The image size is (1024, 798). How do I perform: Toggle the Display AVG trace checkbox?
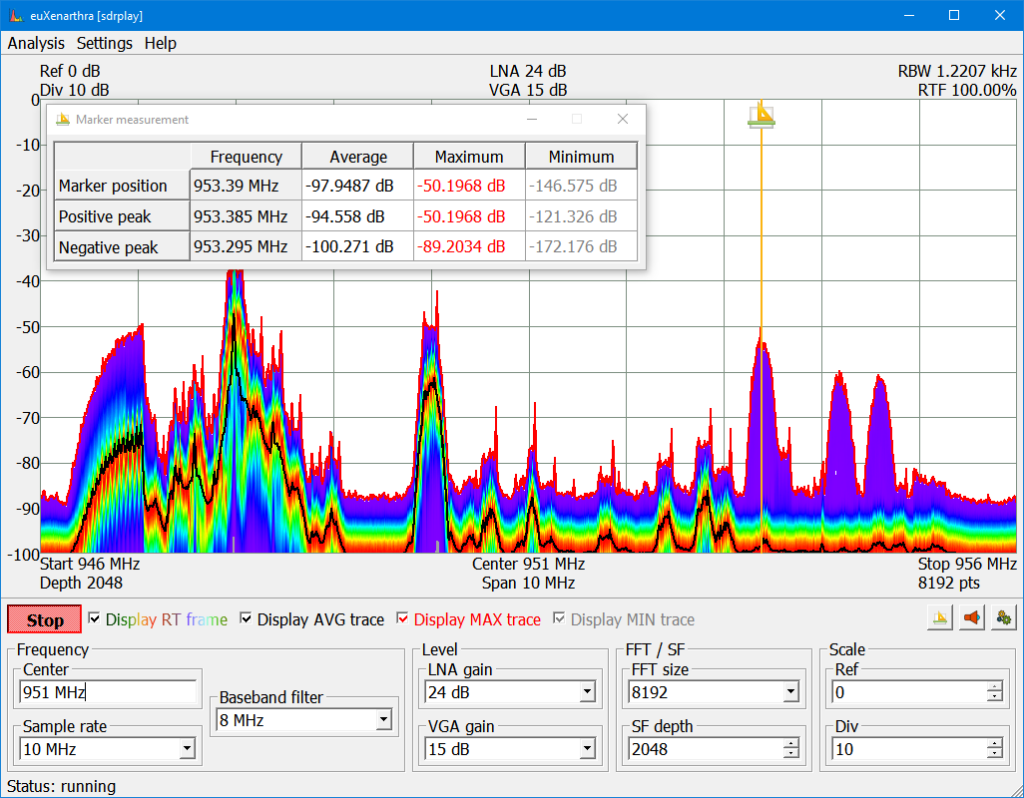[x=246, y=618]
